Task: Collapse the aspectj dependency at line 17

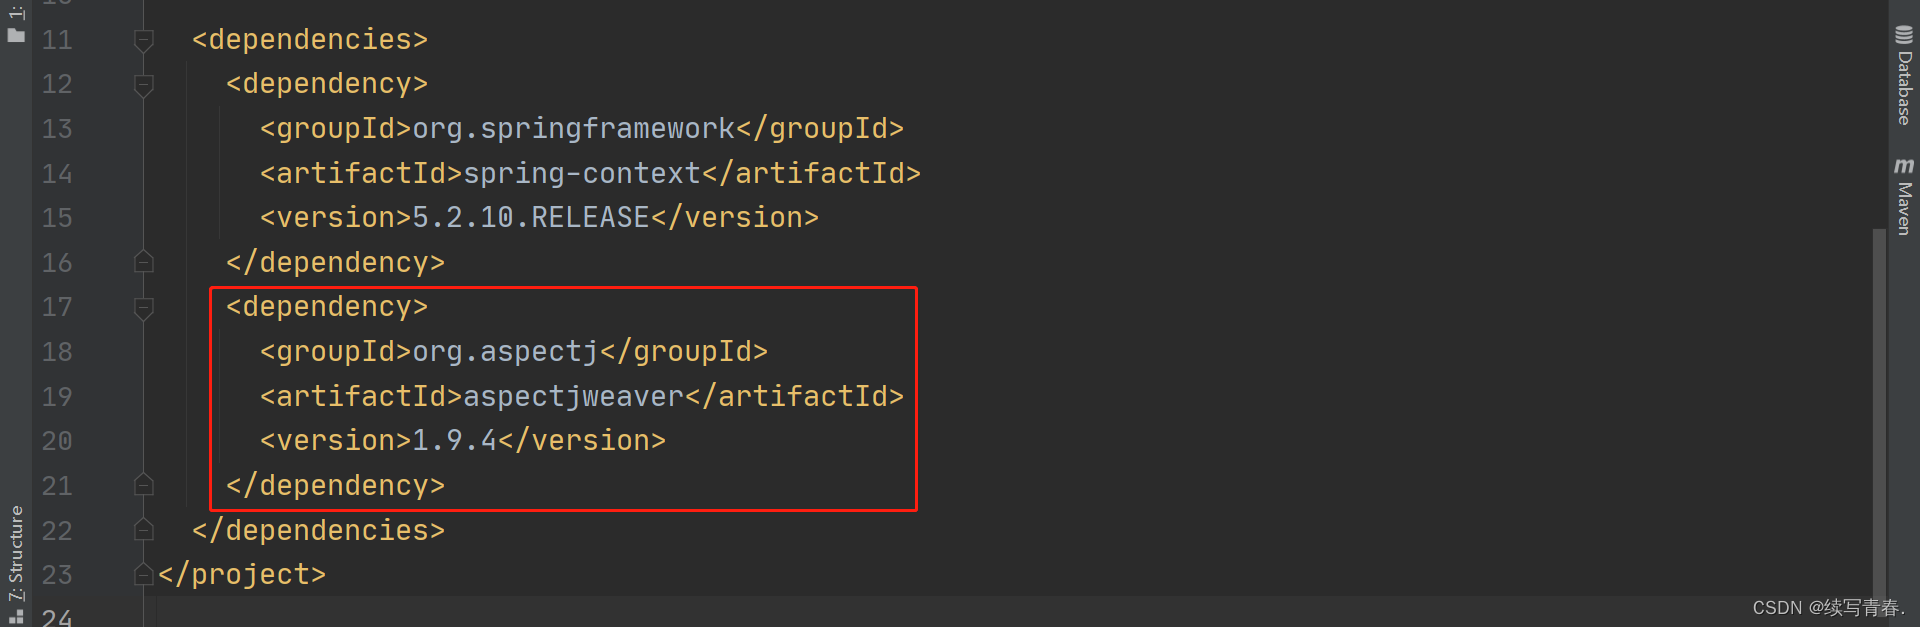Action: tap(144, 308)
